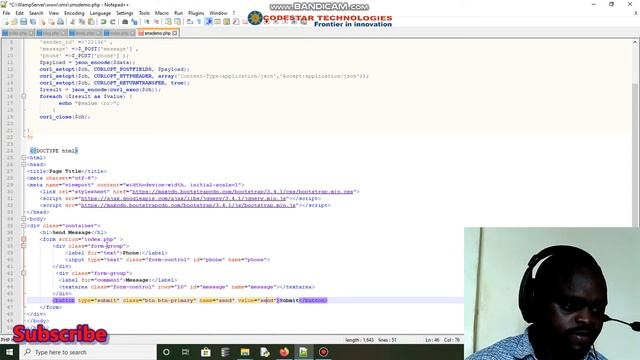Click the Print toolbar icon
The width and height of the screenshot is (640, 360).
pos(60,22)
